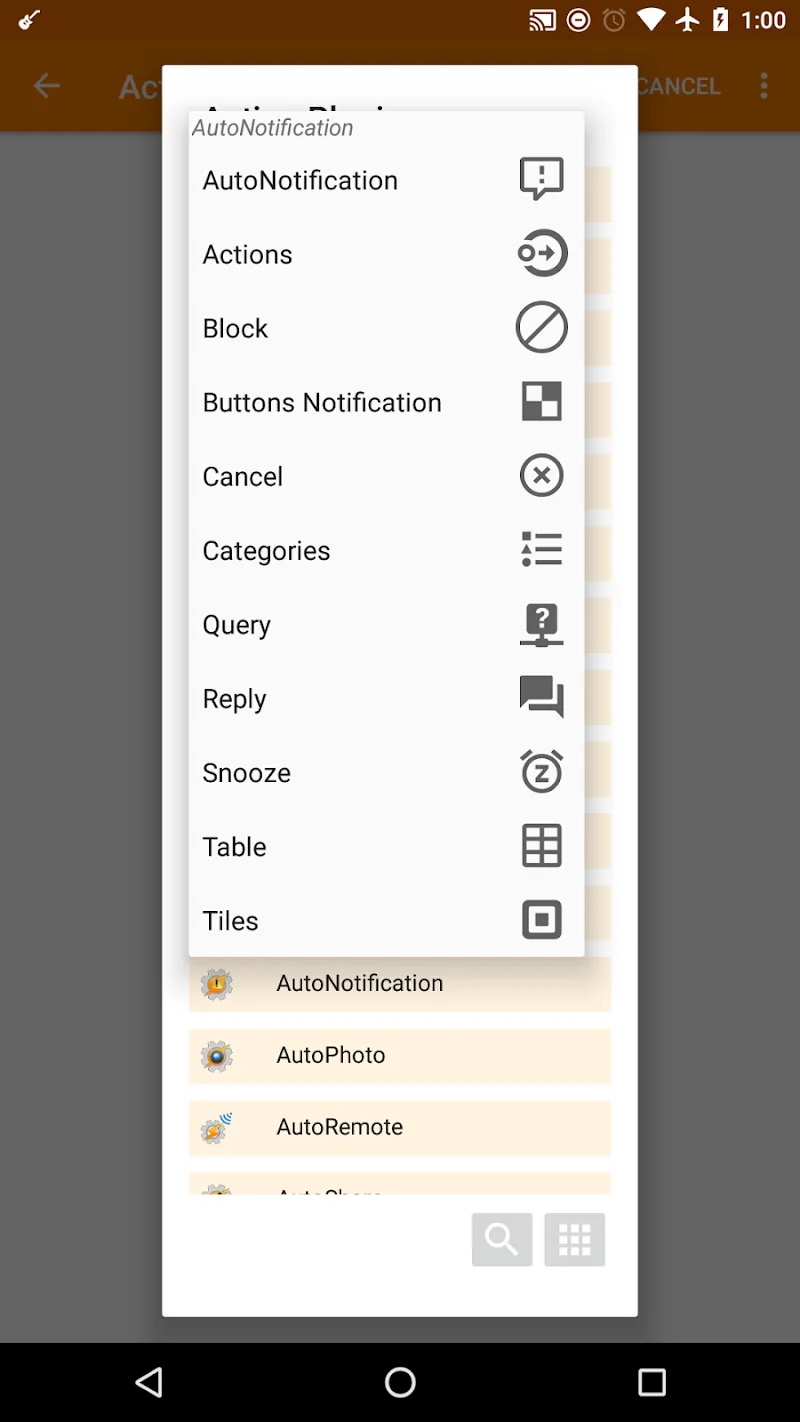Tap the Categories list icon
This screenshot has width=800, height=1422.
tap(541, 549)
